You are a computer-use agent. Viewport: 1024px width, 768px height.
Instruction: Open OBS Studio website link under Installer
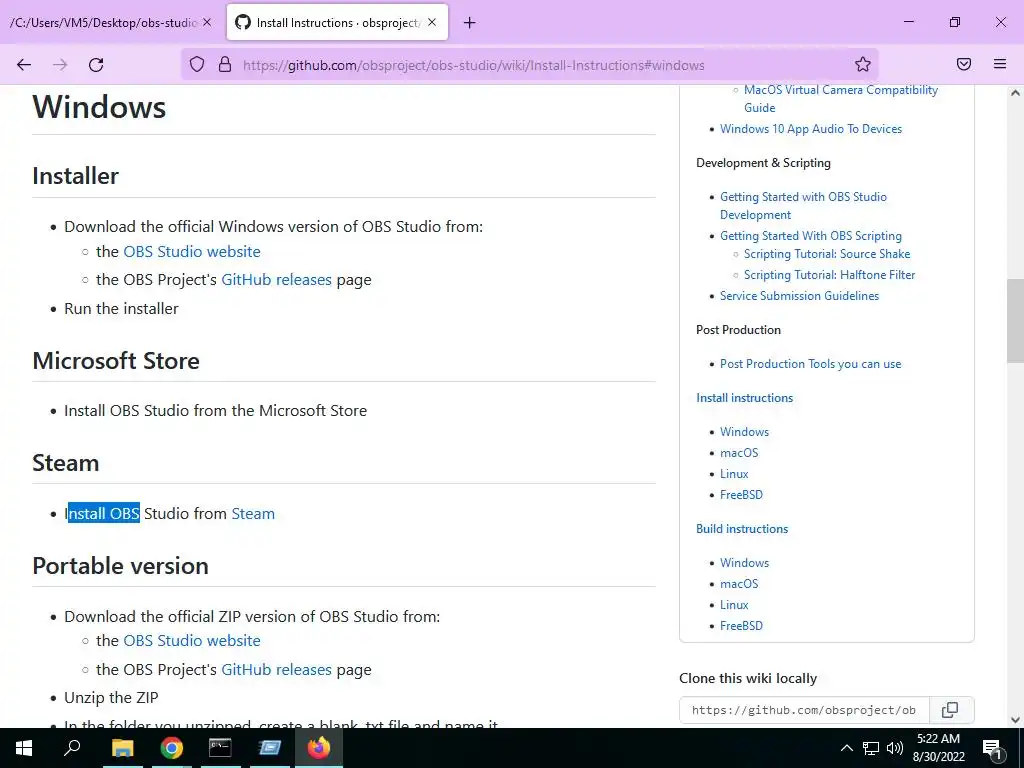[x=192, y=251]
